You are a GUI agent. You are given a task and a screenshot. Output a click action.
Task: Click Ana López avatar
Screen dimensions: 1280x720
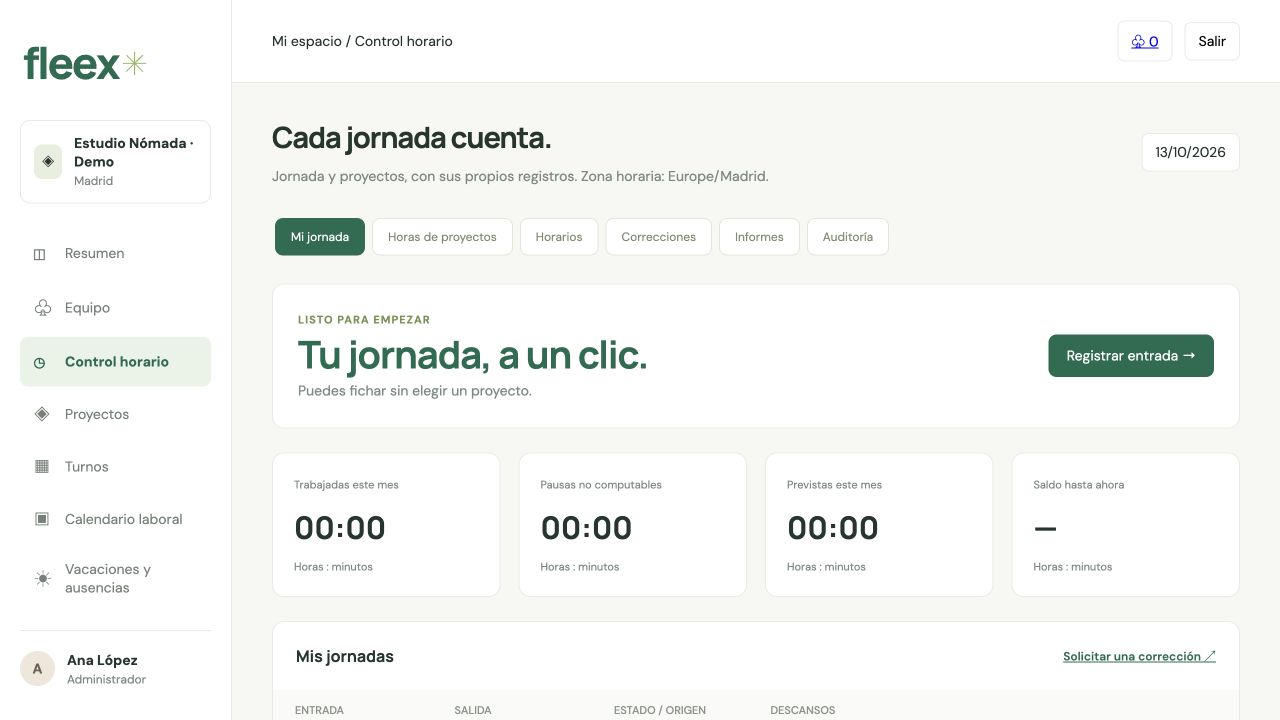coord(38,669)
